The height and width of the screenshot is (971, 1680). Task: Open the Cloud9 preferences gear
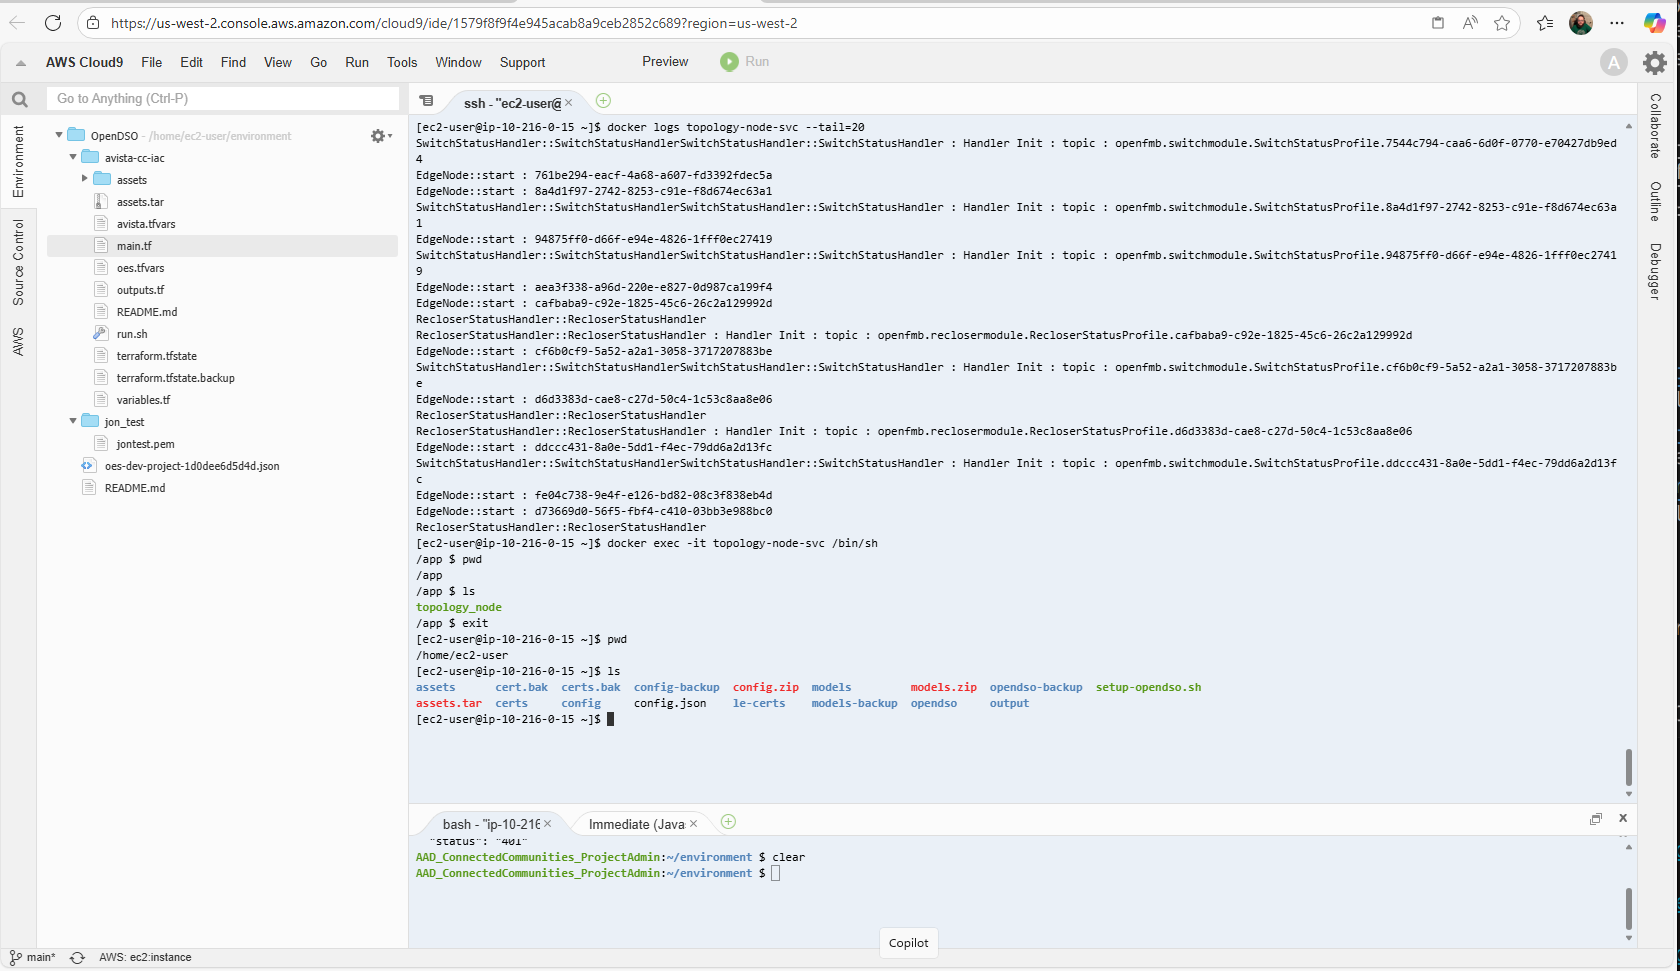click(1655, 63)
